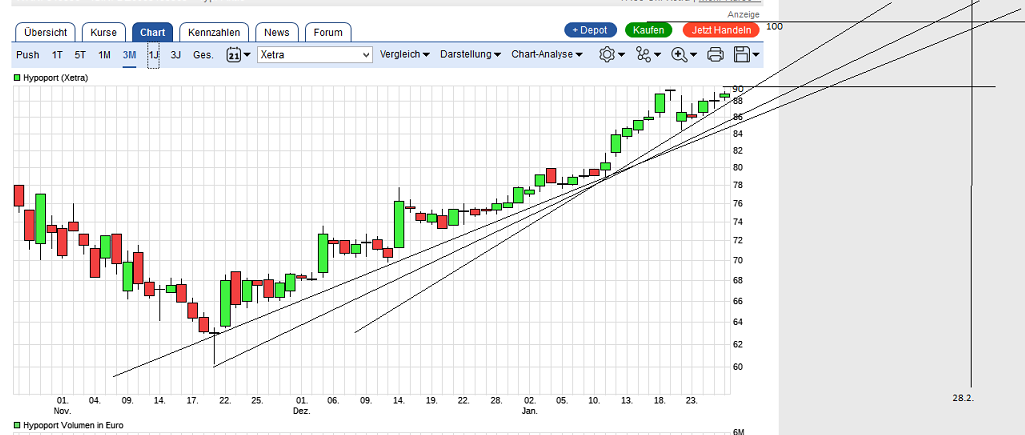Image resolution: width=1025 pixels, height=435 pixels.
Task: Click the 60 price axis label
Action: point(738,366)
